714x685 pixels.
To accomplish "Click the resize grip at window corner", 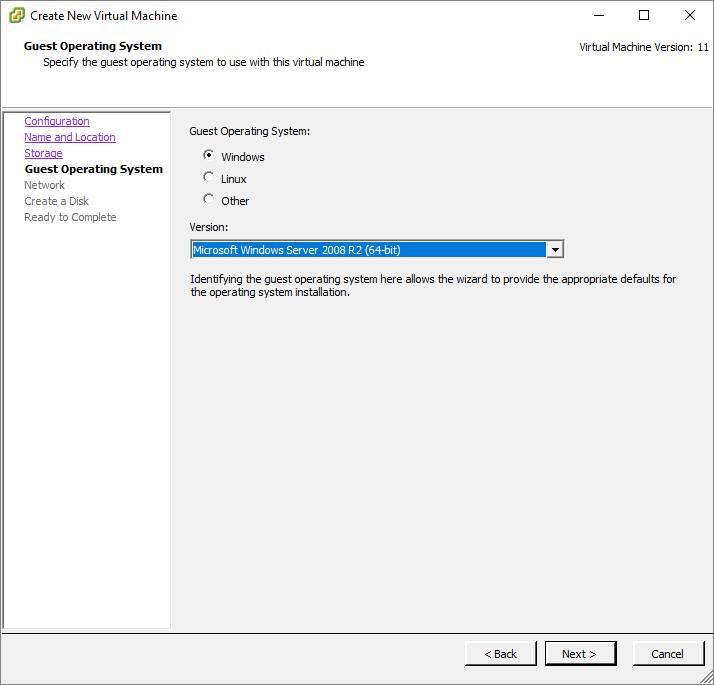I will (x=707, y=678).
